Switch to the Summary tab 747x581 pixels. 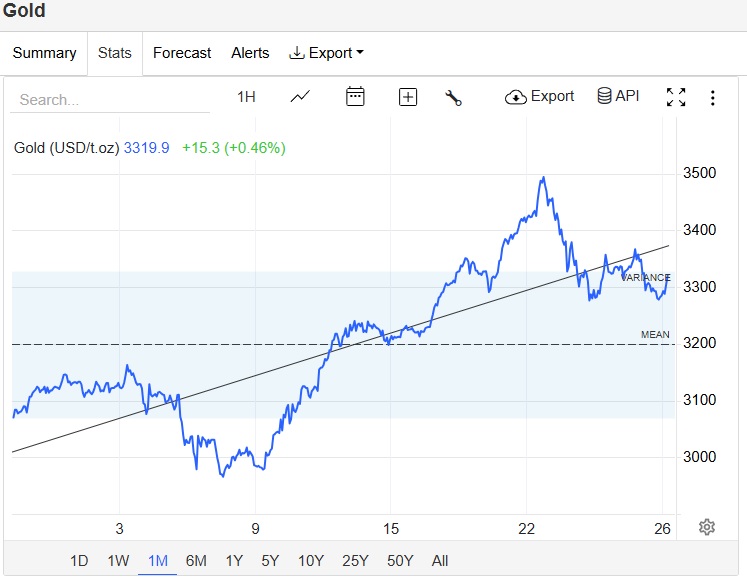[44, 53]
